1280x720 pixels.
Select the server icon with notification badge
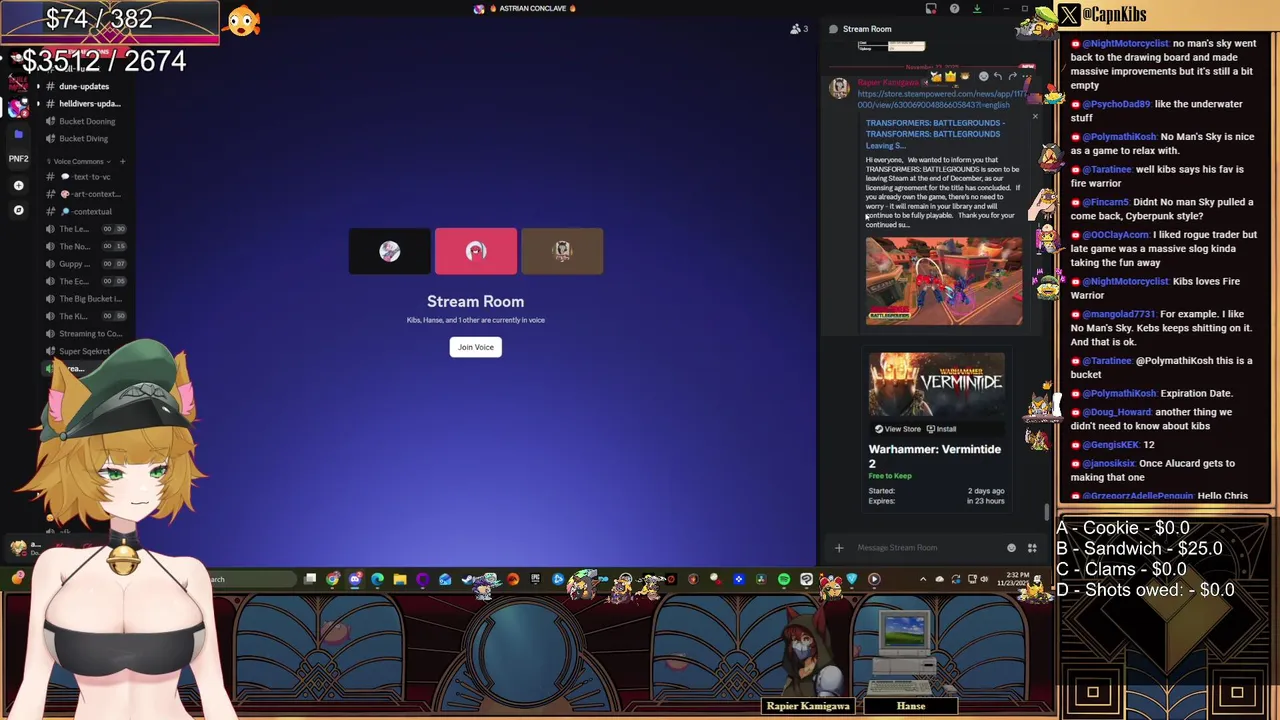tap(18, 107)
